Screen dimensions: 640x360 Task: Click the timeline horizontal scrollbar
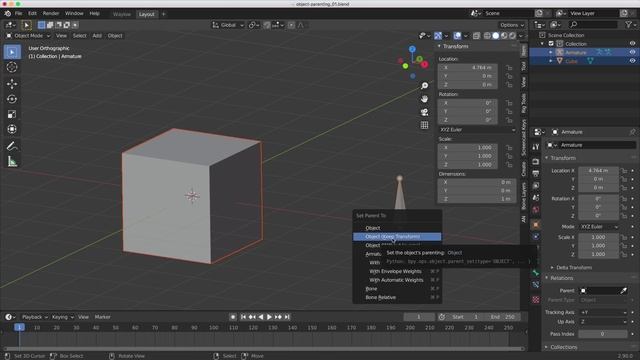pos(264,349)
